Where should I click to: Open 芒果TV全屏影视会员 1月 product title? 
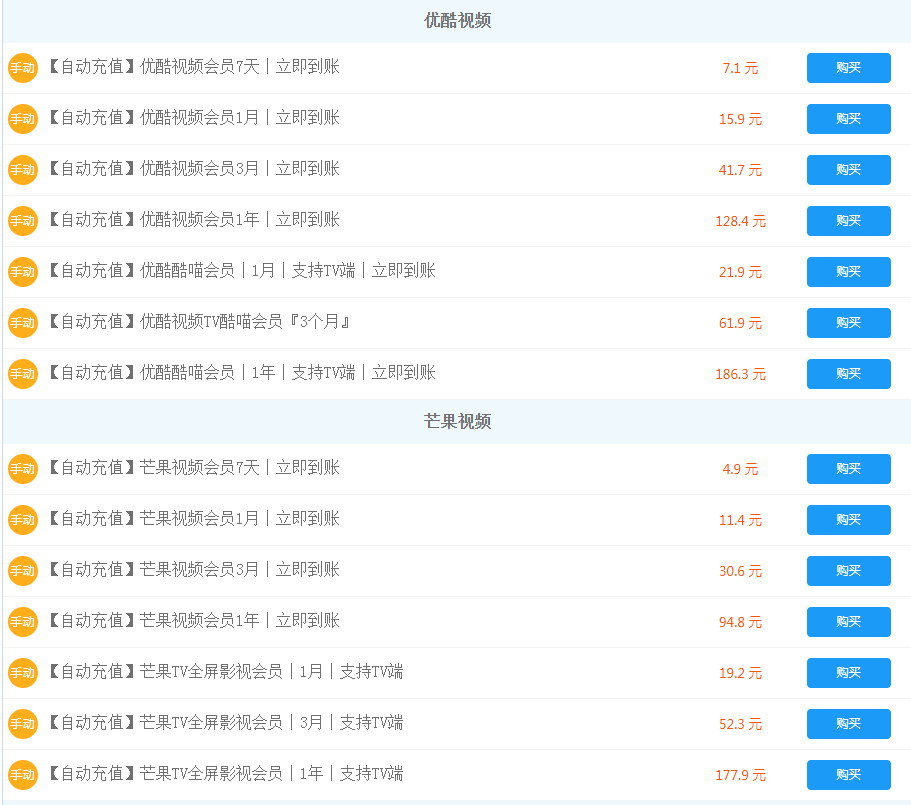point(225,672)
